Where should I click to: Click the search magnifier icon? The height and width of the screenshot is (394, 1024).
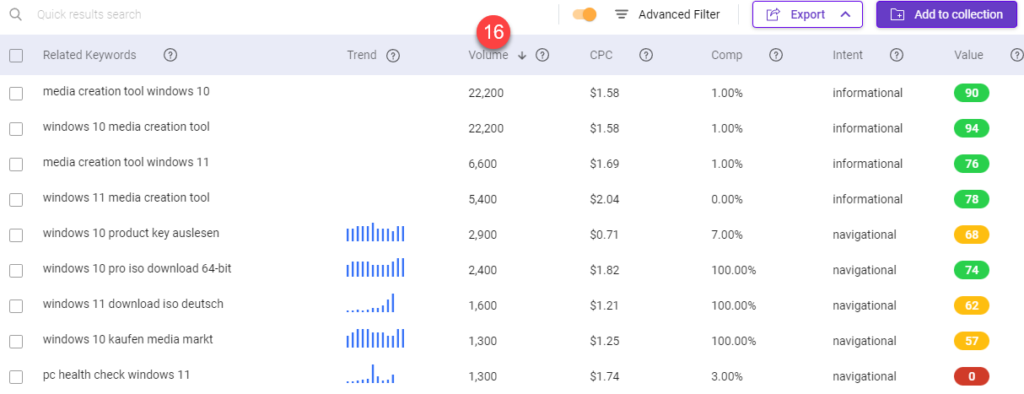pos(15,14)
